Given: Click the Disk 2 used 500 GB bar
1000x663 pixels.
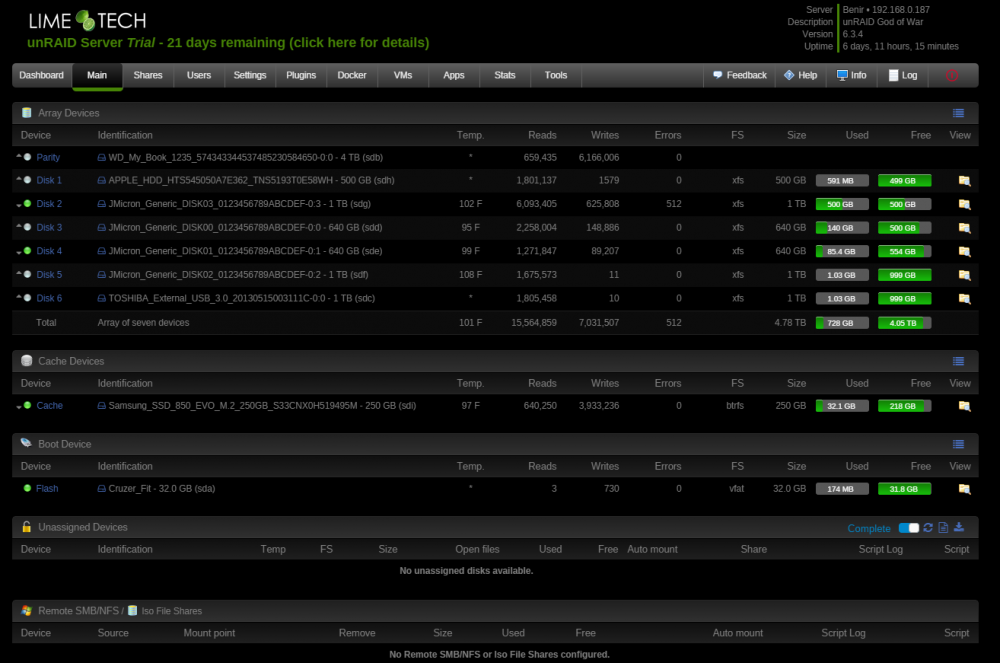Looking at the screenshot, I should click(842, 205).
